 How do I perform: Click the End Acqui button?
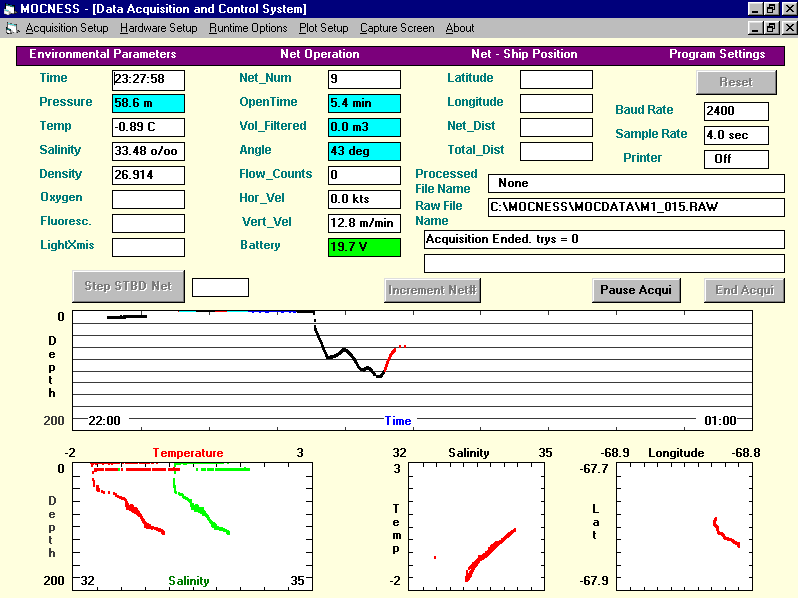[744, 290]
